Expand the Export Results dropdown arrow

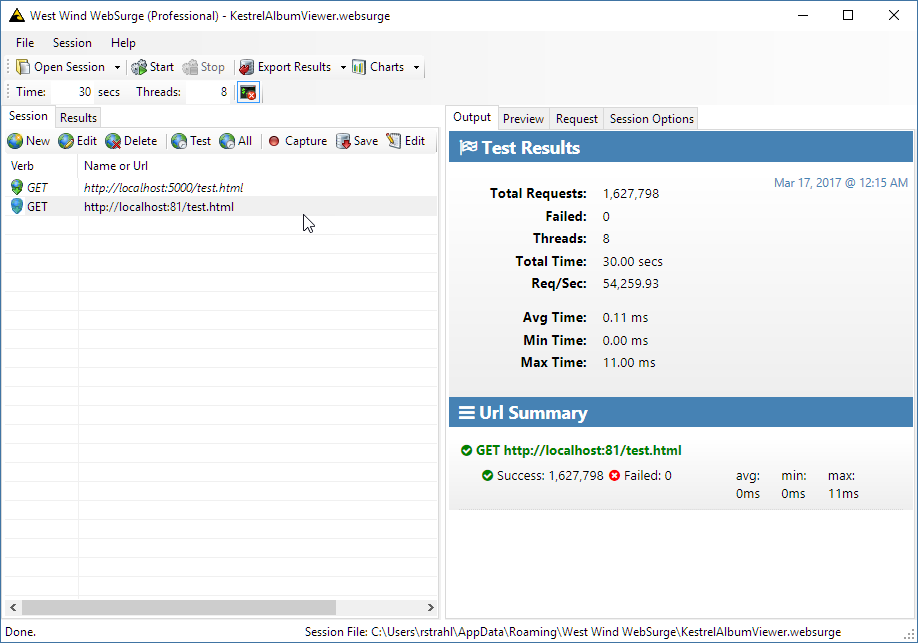343,67
